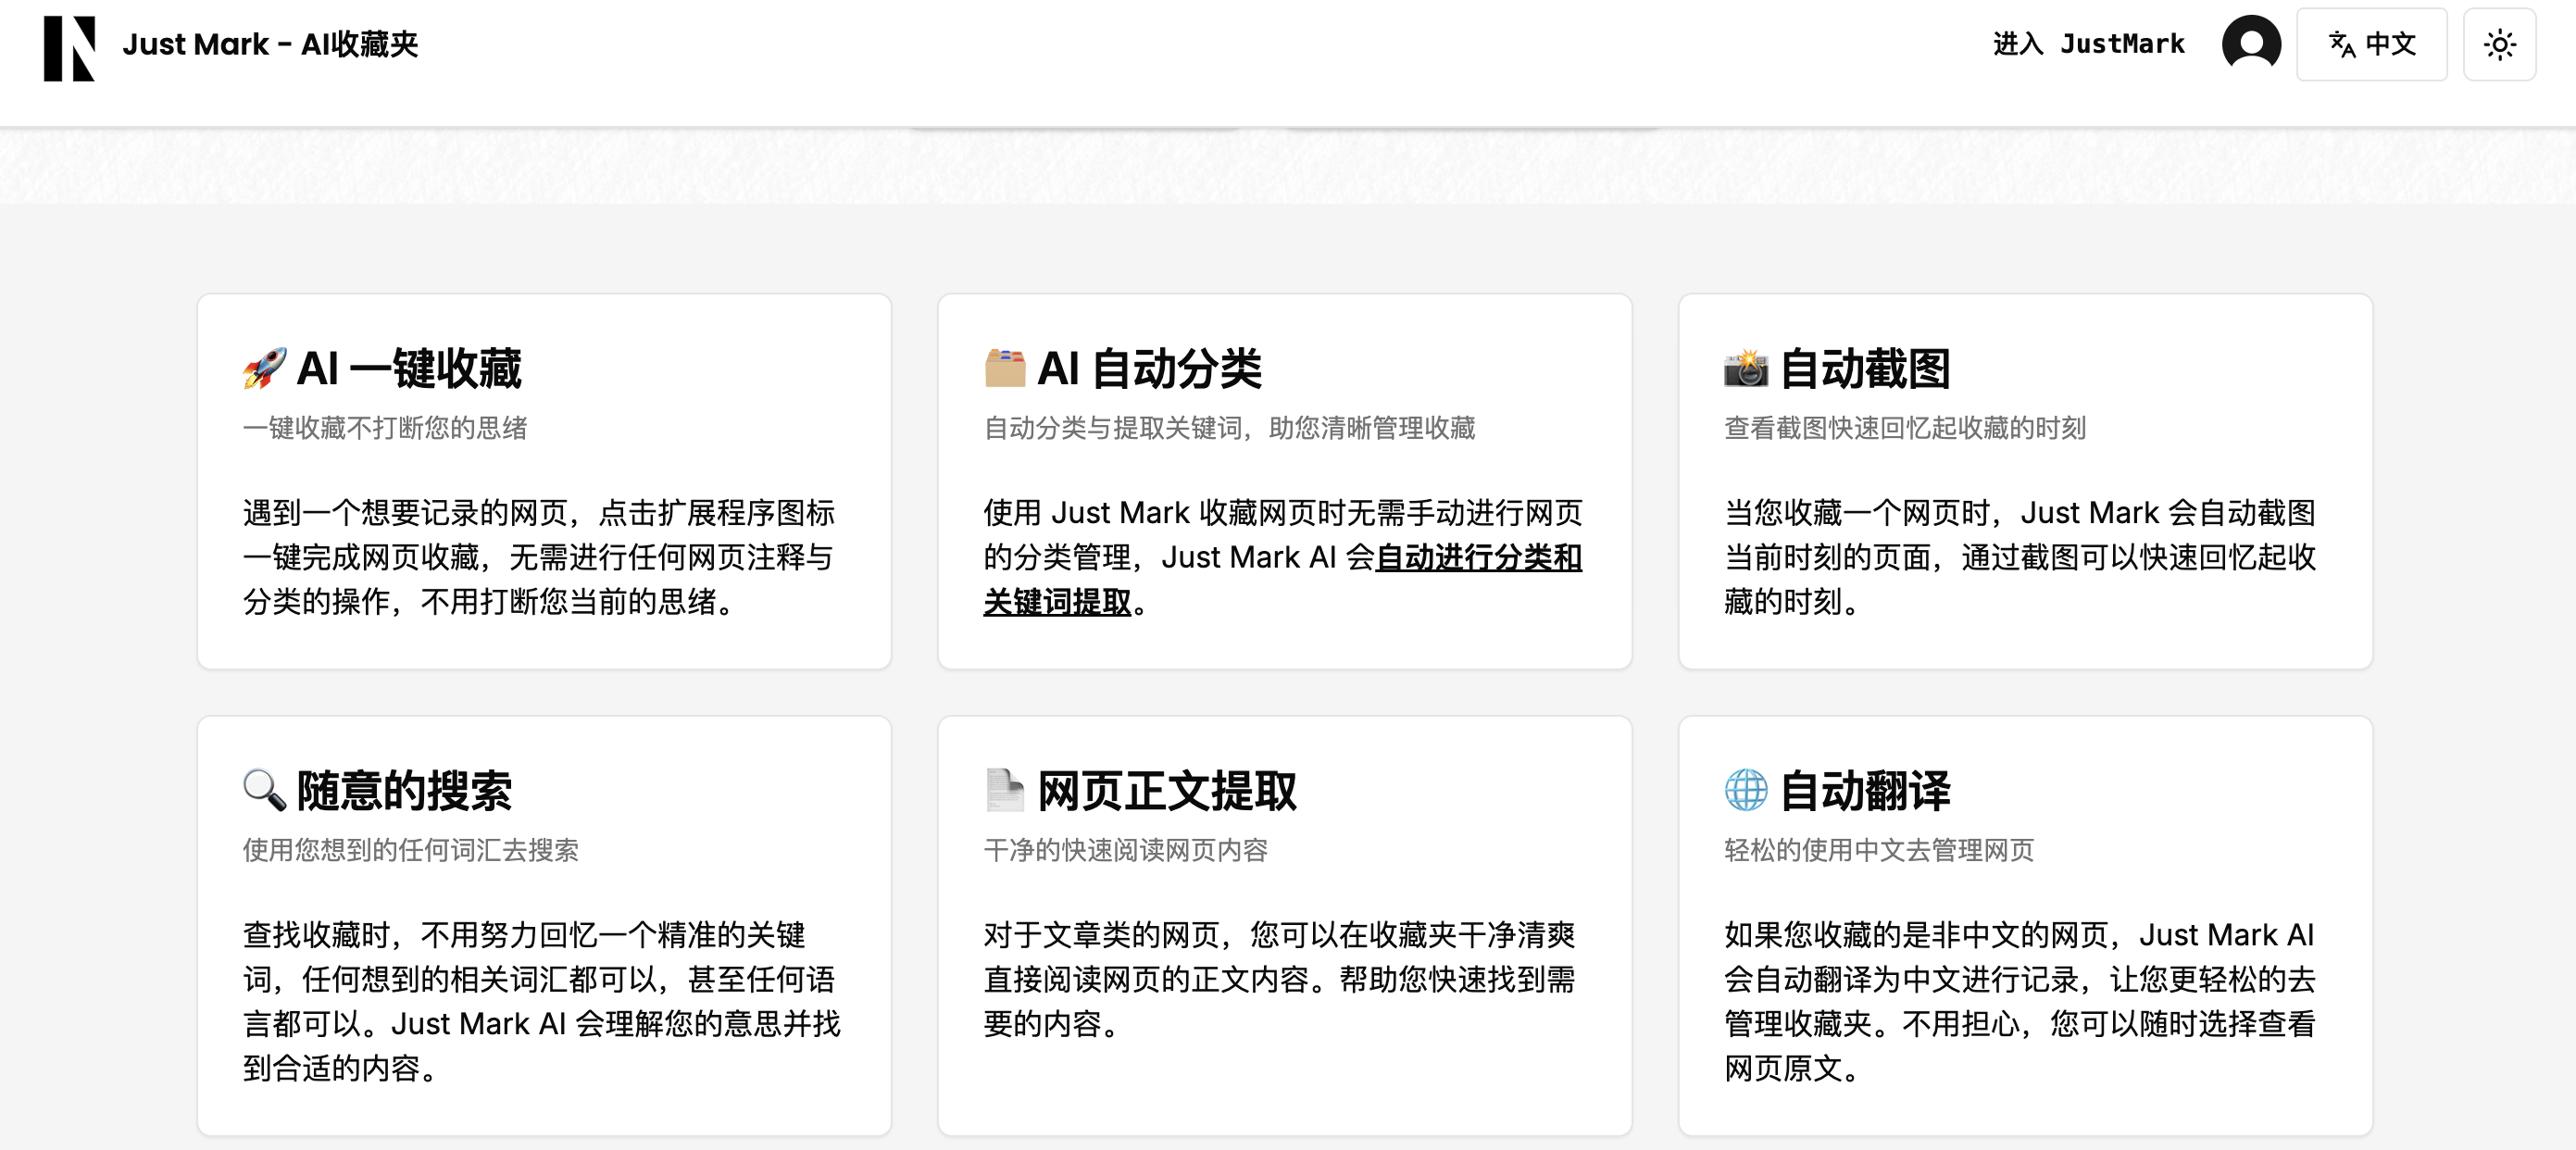The width and height of the screenshot is (2576, 1150).
Task: Click the magnifier icon beside 随意的搜索
Action: pos(264,790)
